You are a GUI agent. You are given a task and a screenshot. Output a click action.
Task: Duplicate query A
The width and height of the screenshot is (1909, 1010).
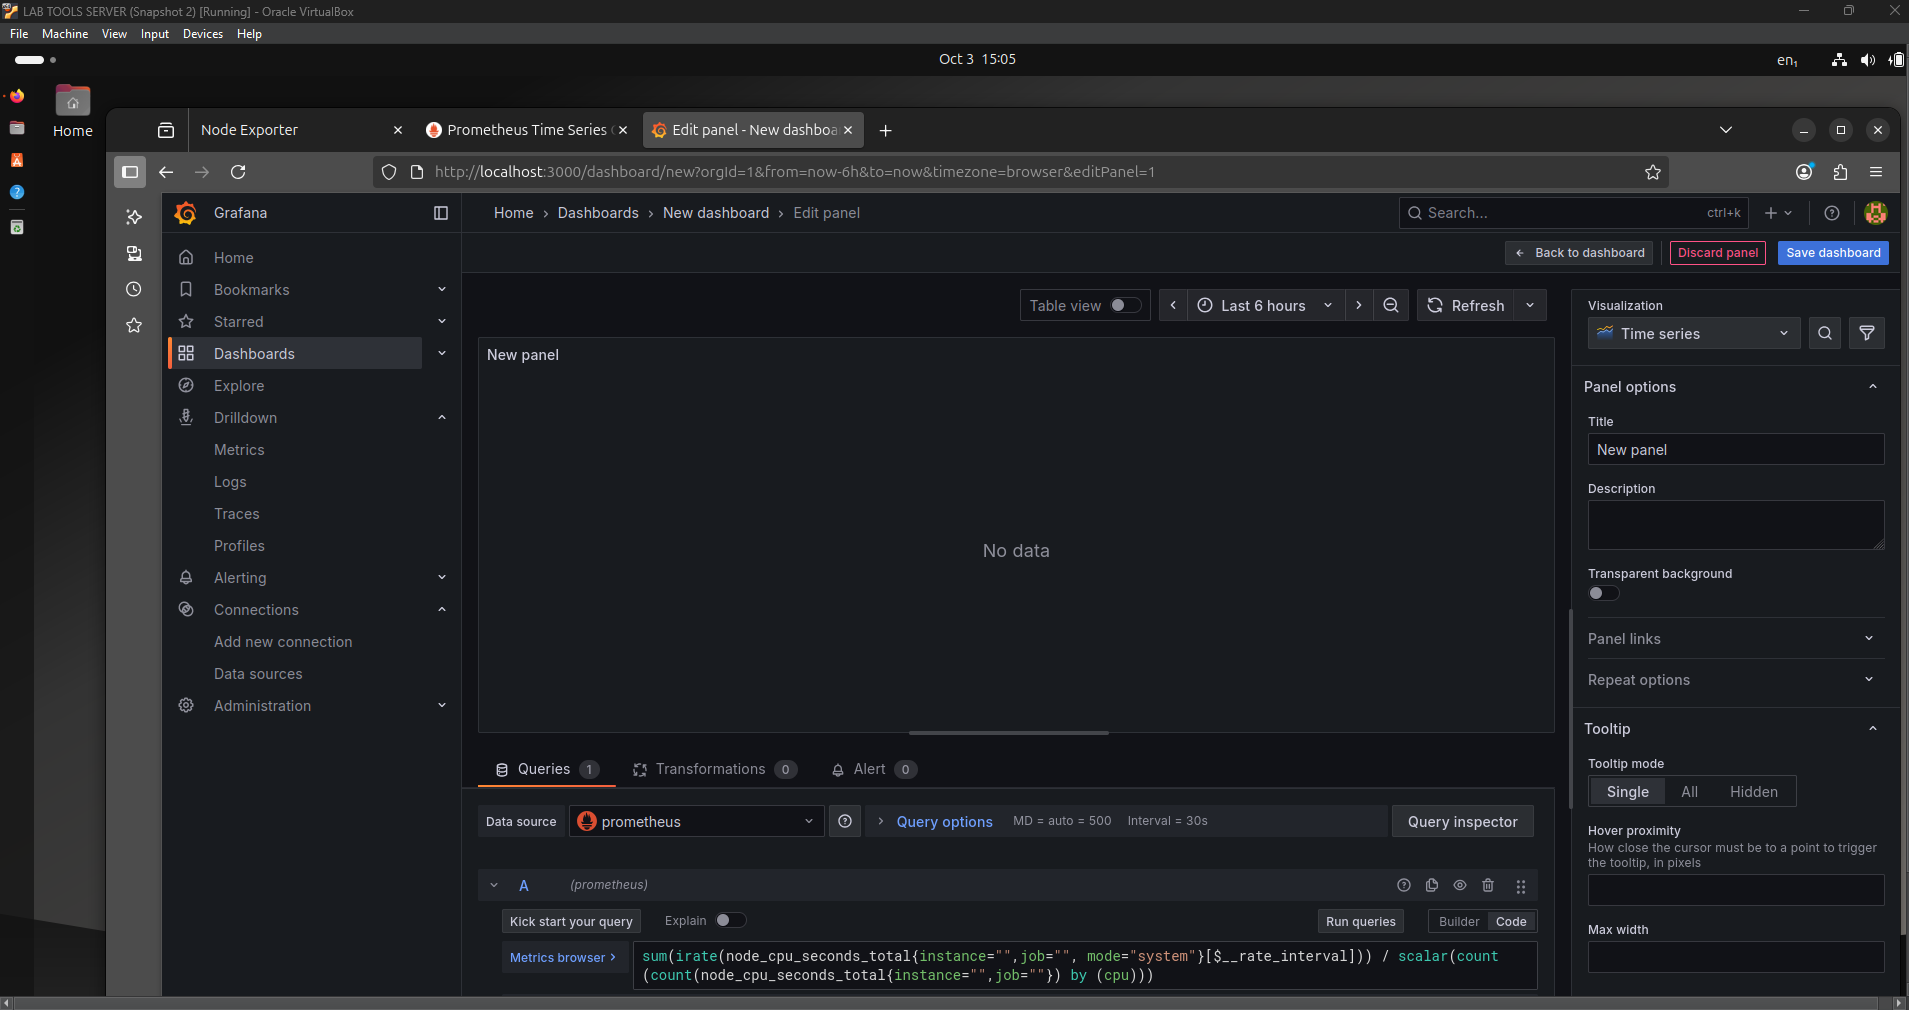(x=1432, y=885)
